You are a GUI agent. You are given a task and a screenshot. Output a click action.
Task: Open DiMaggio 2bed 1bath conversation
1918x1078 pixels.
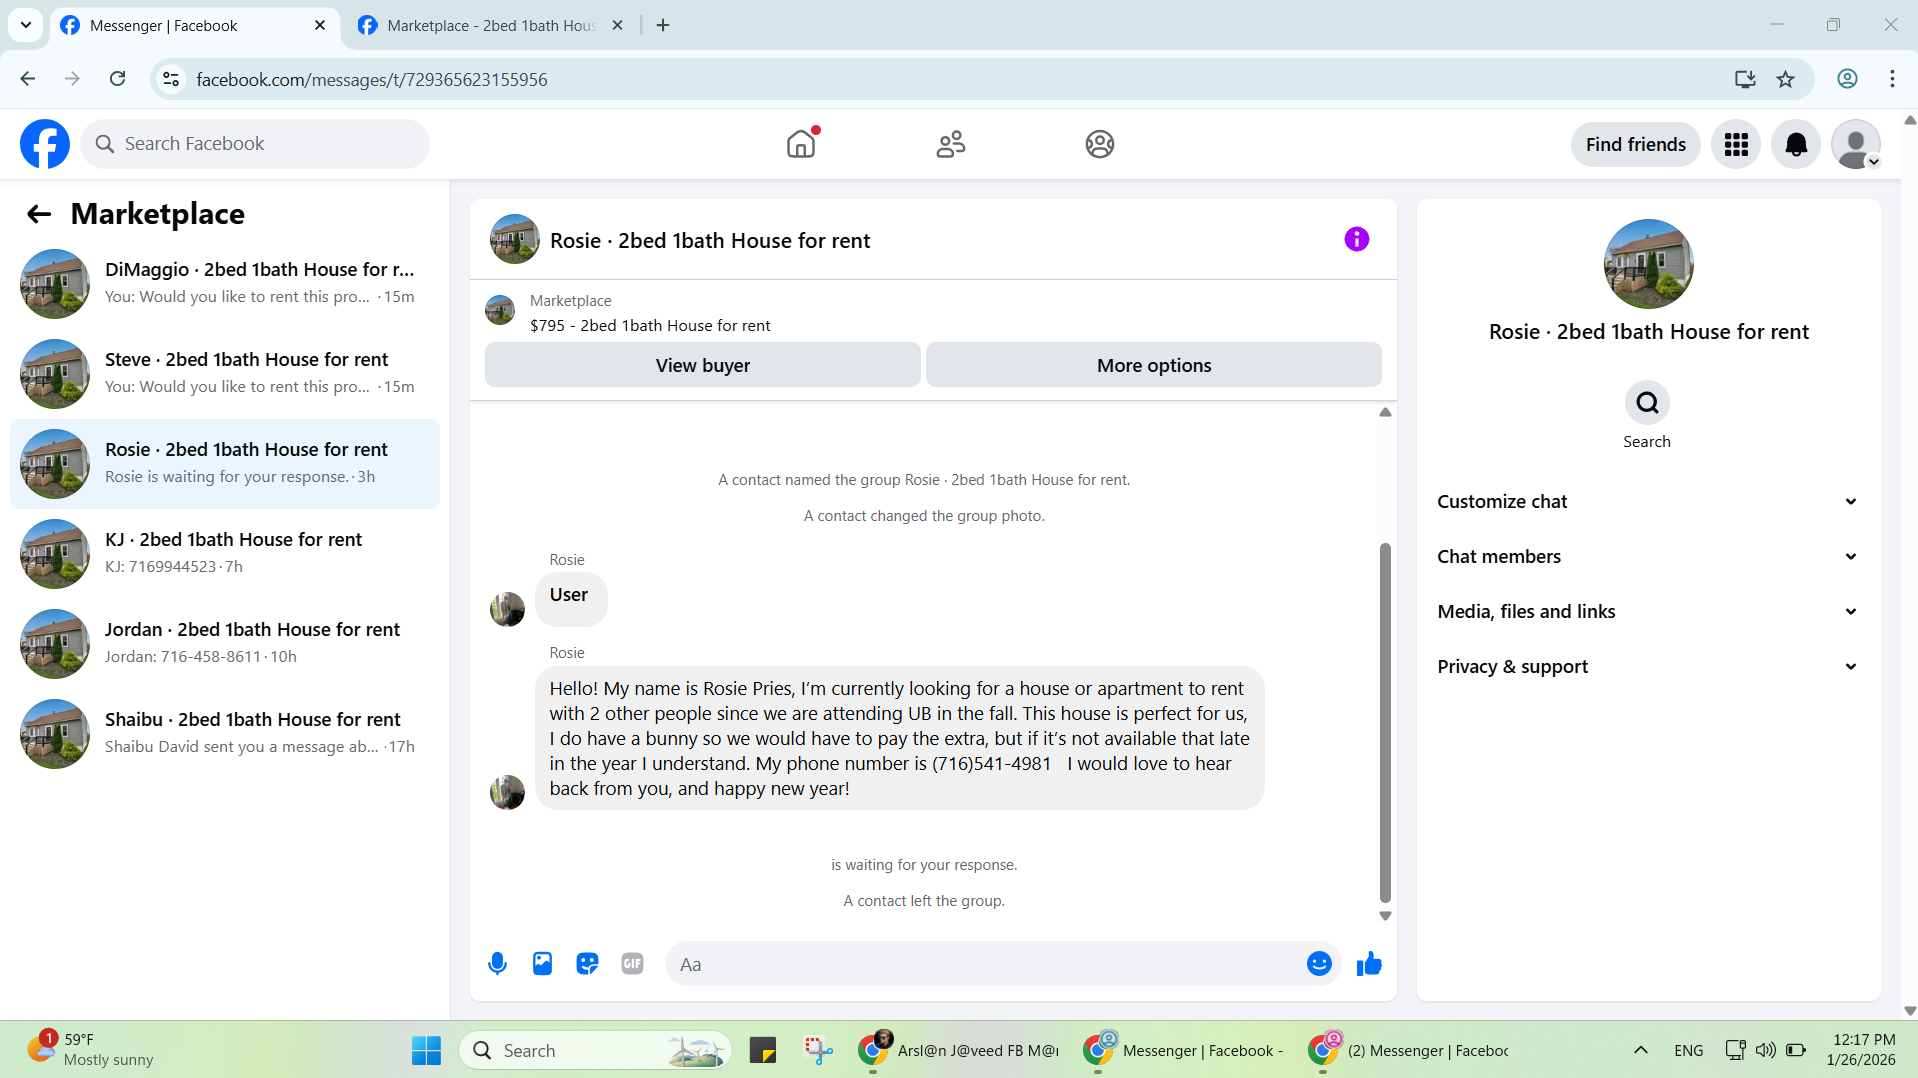coord(225,284)
